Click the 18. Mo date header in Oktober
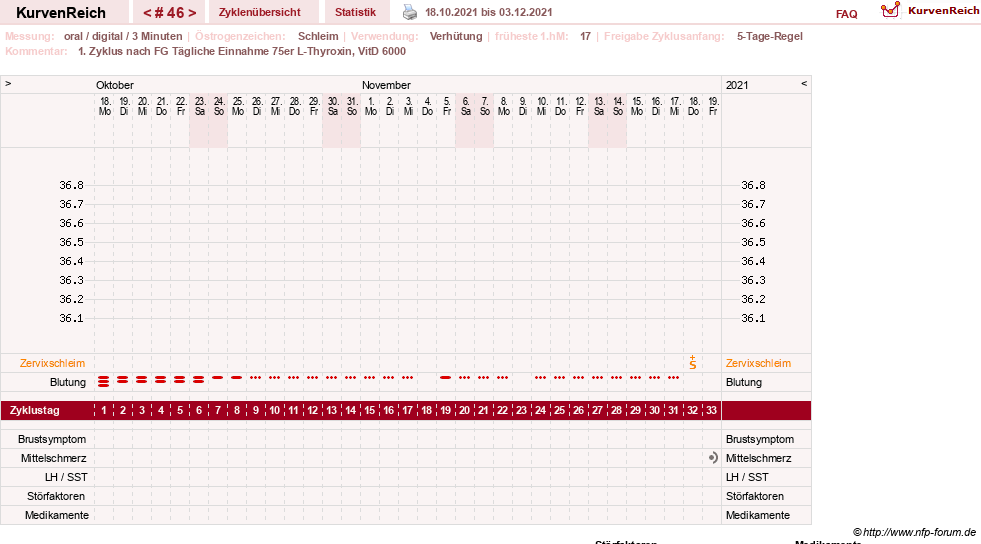This screenshot has width=981, height=544. pos(104,106)
